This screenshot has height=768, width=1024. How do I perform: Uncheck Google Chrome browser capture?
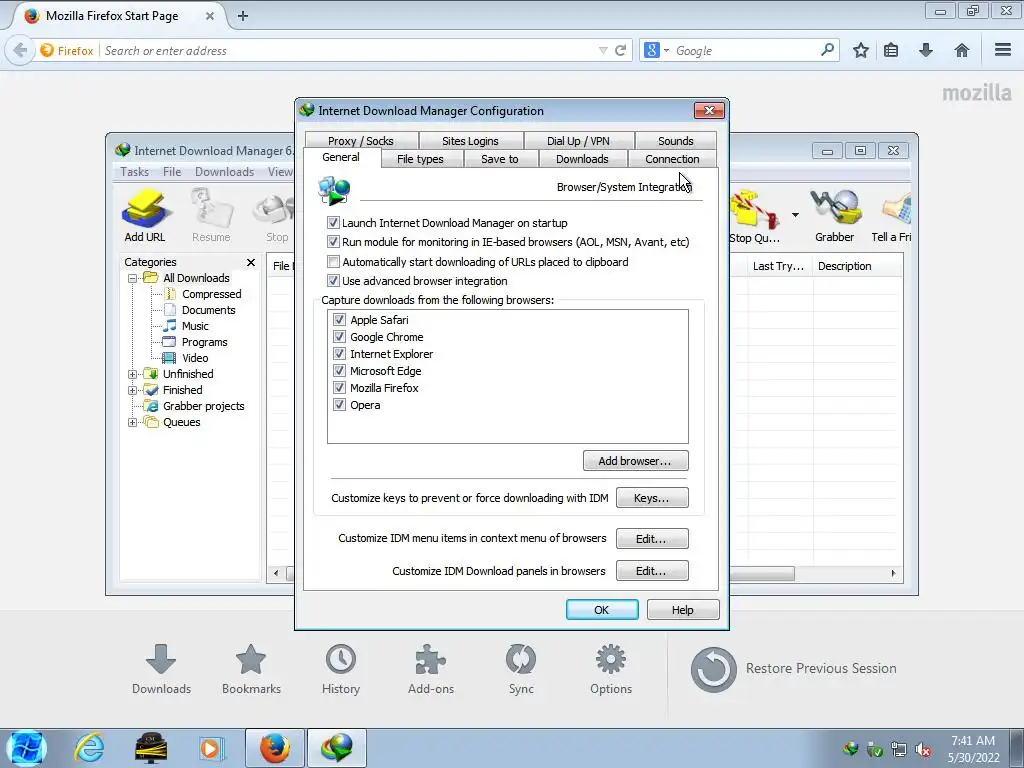pyautogui.click(x=339, y=336)
